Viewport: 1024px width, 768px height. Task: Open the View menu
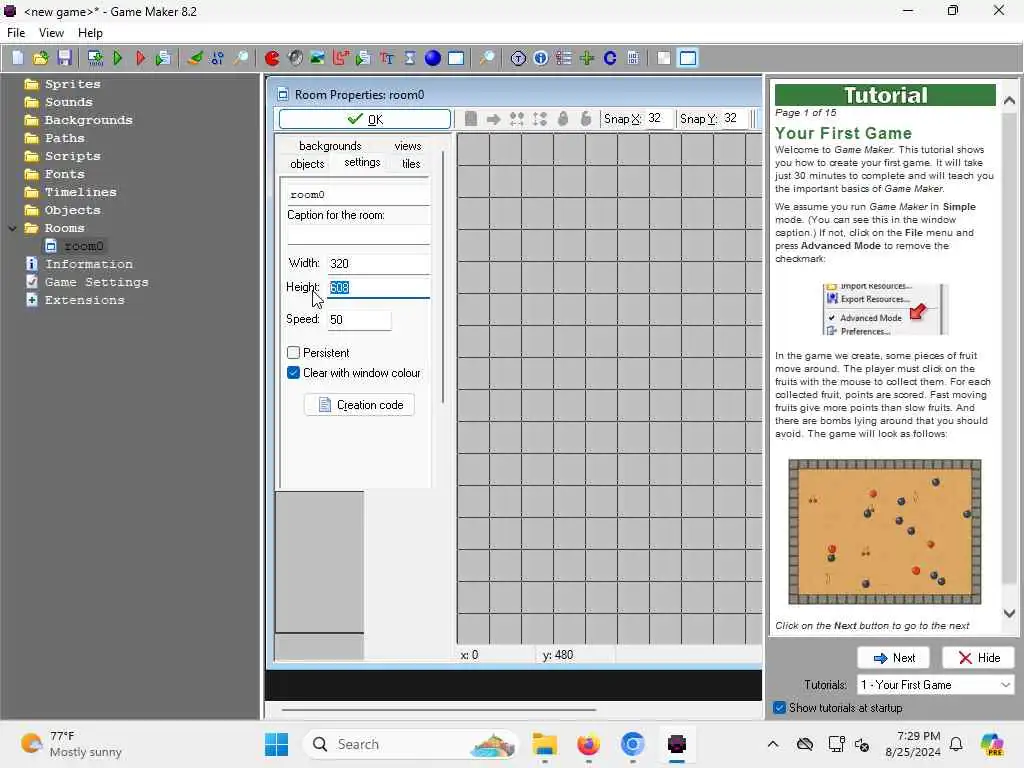51,33
